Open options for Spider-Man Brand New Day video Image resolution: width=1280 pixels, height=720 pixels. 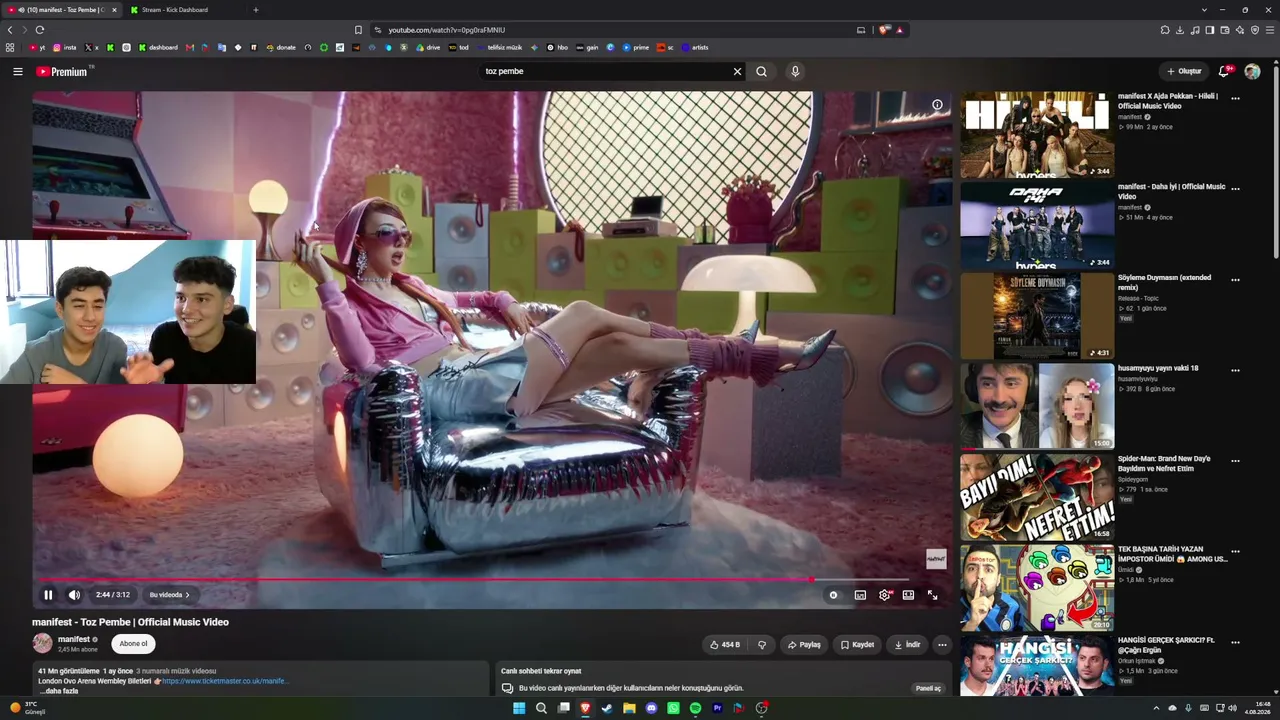pos(1235,461)
